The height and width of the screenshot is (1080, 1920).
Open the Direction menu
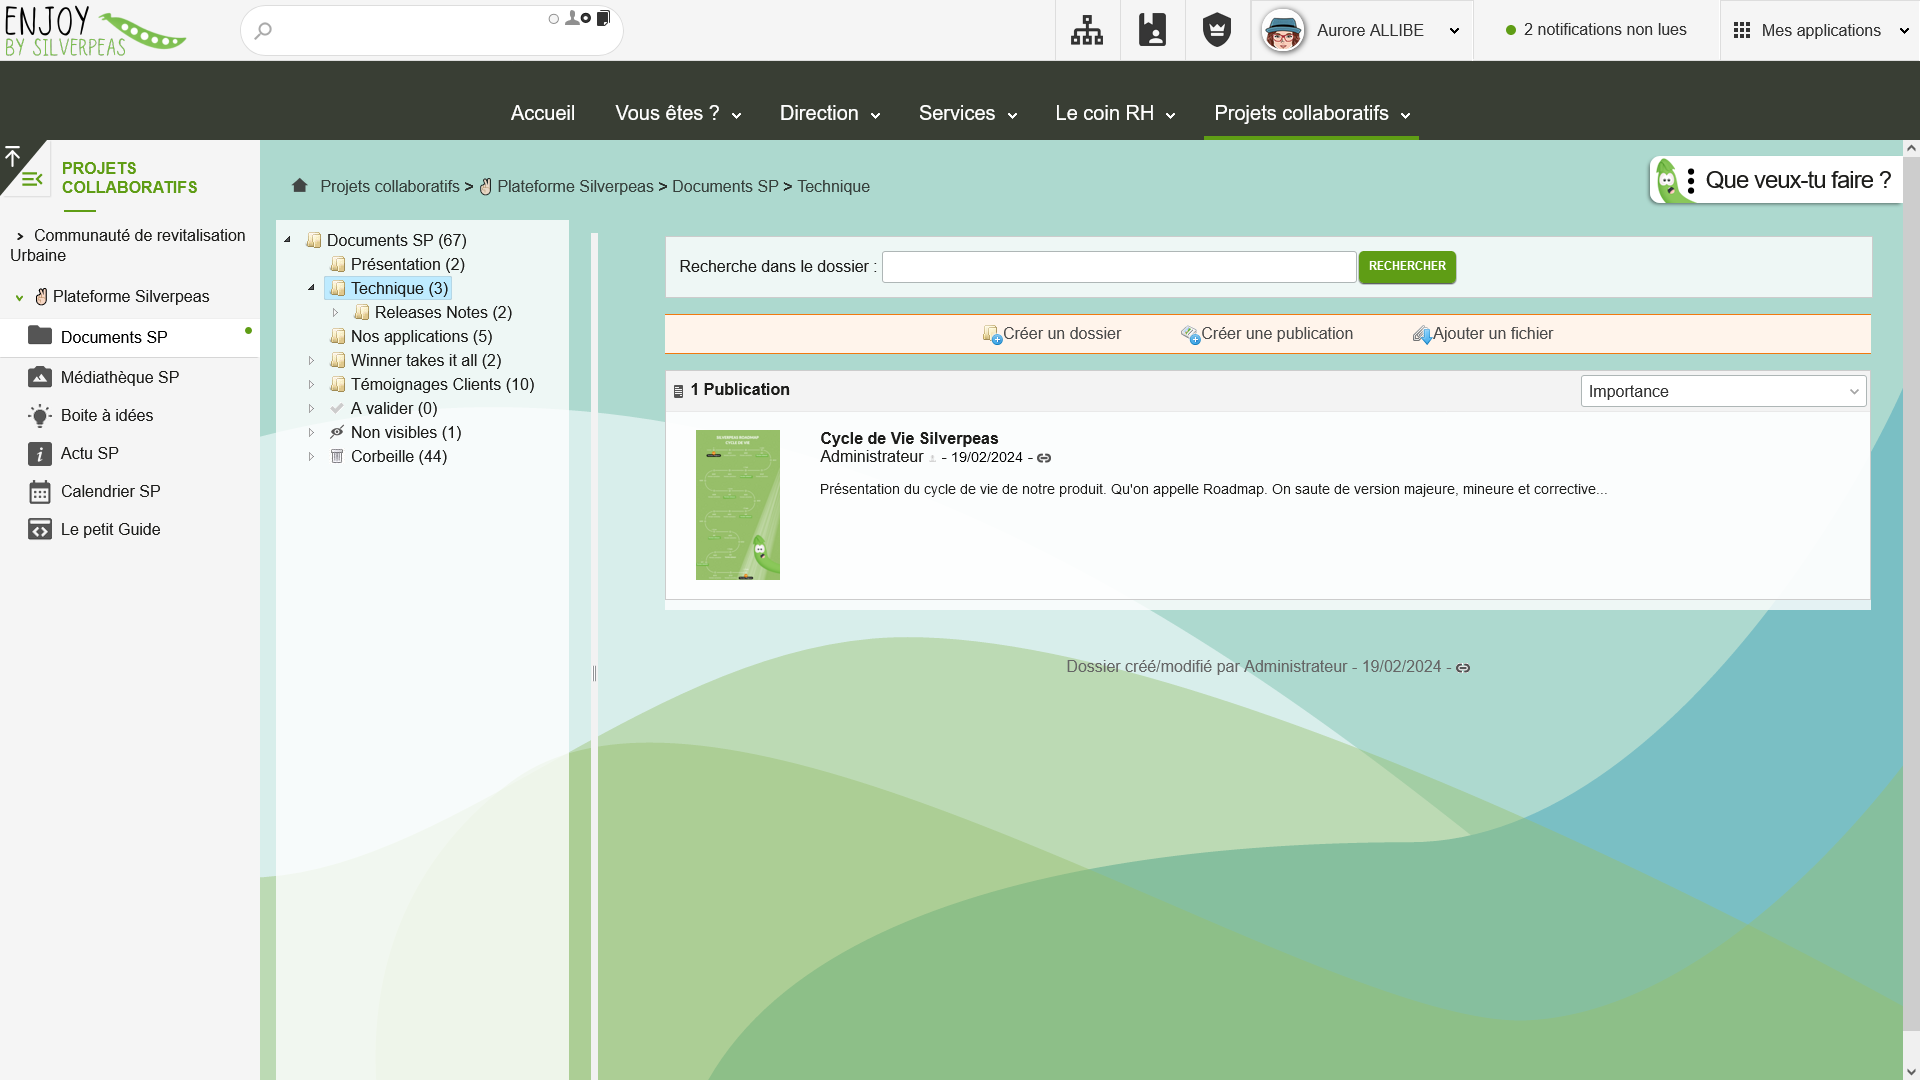coord(830,113)
